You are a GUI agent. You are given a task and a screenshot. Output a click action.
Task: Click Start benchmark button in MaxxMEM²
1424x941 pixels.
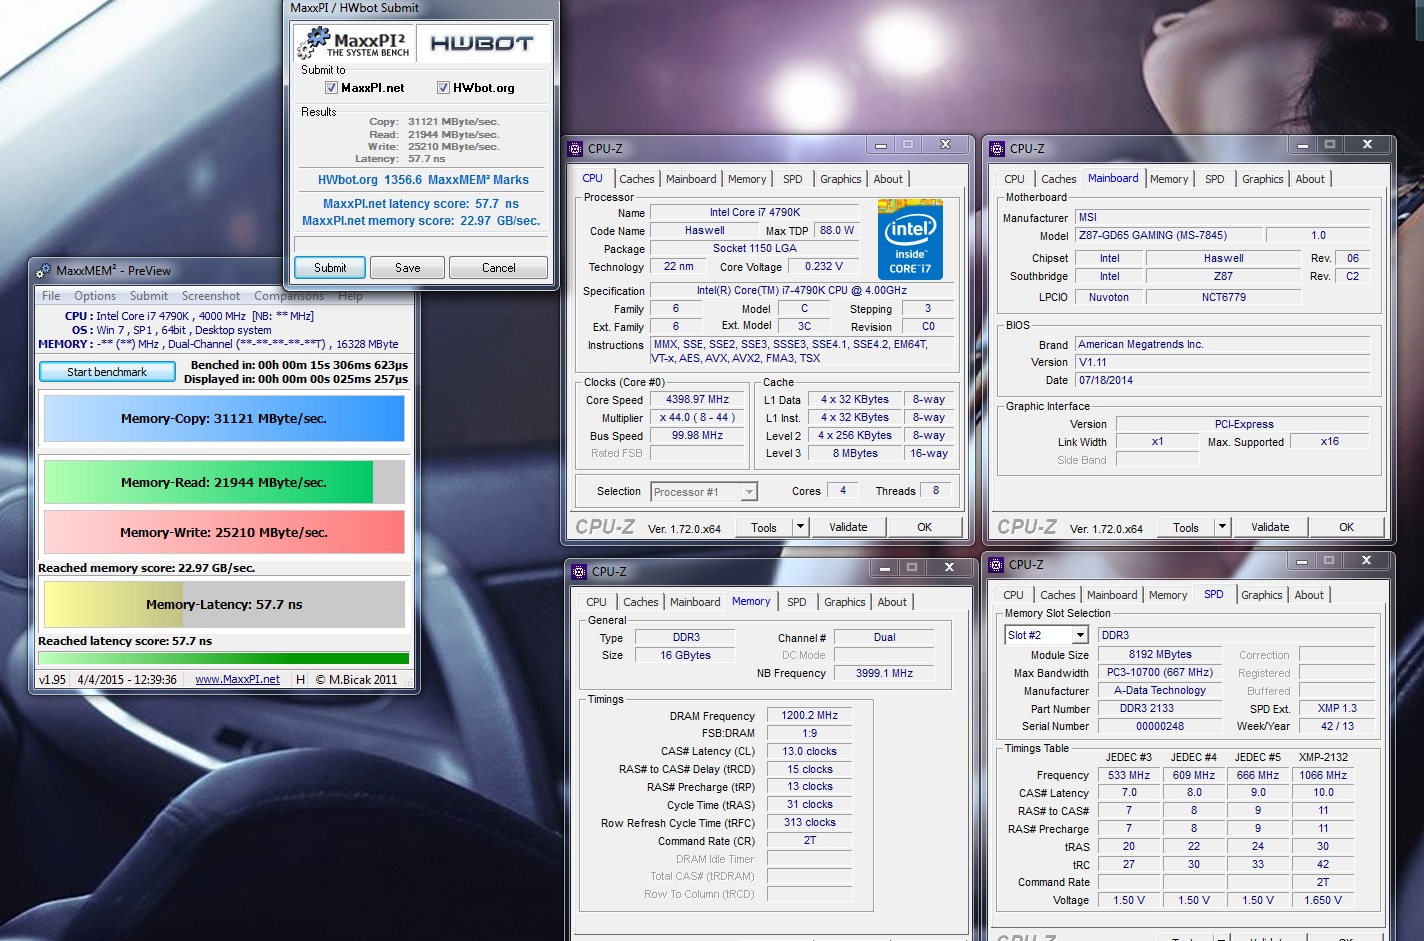pos(107,372)
